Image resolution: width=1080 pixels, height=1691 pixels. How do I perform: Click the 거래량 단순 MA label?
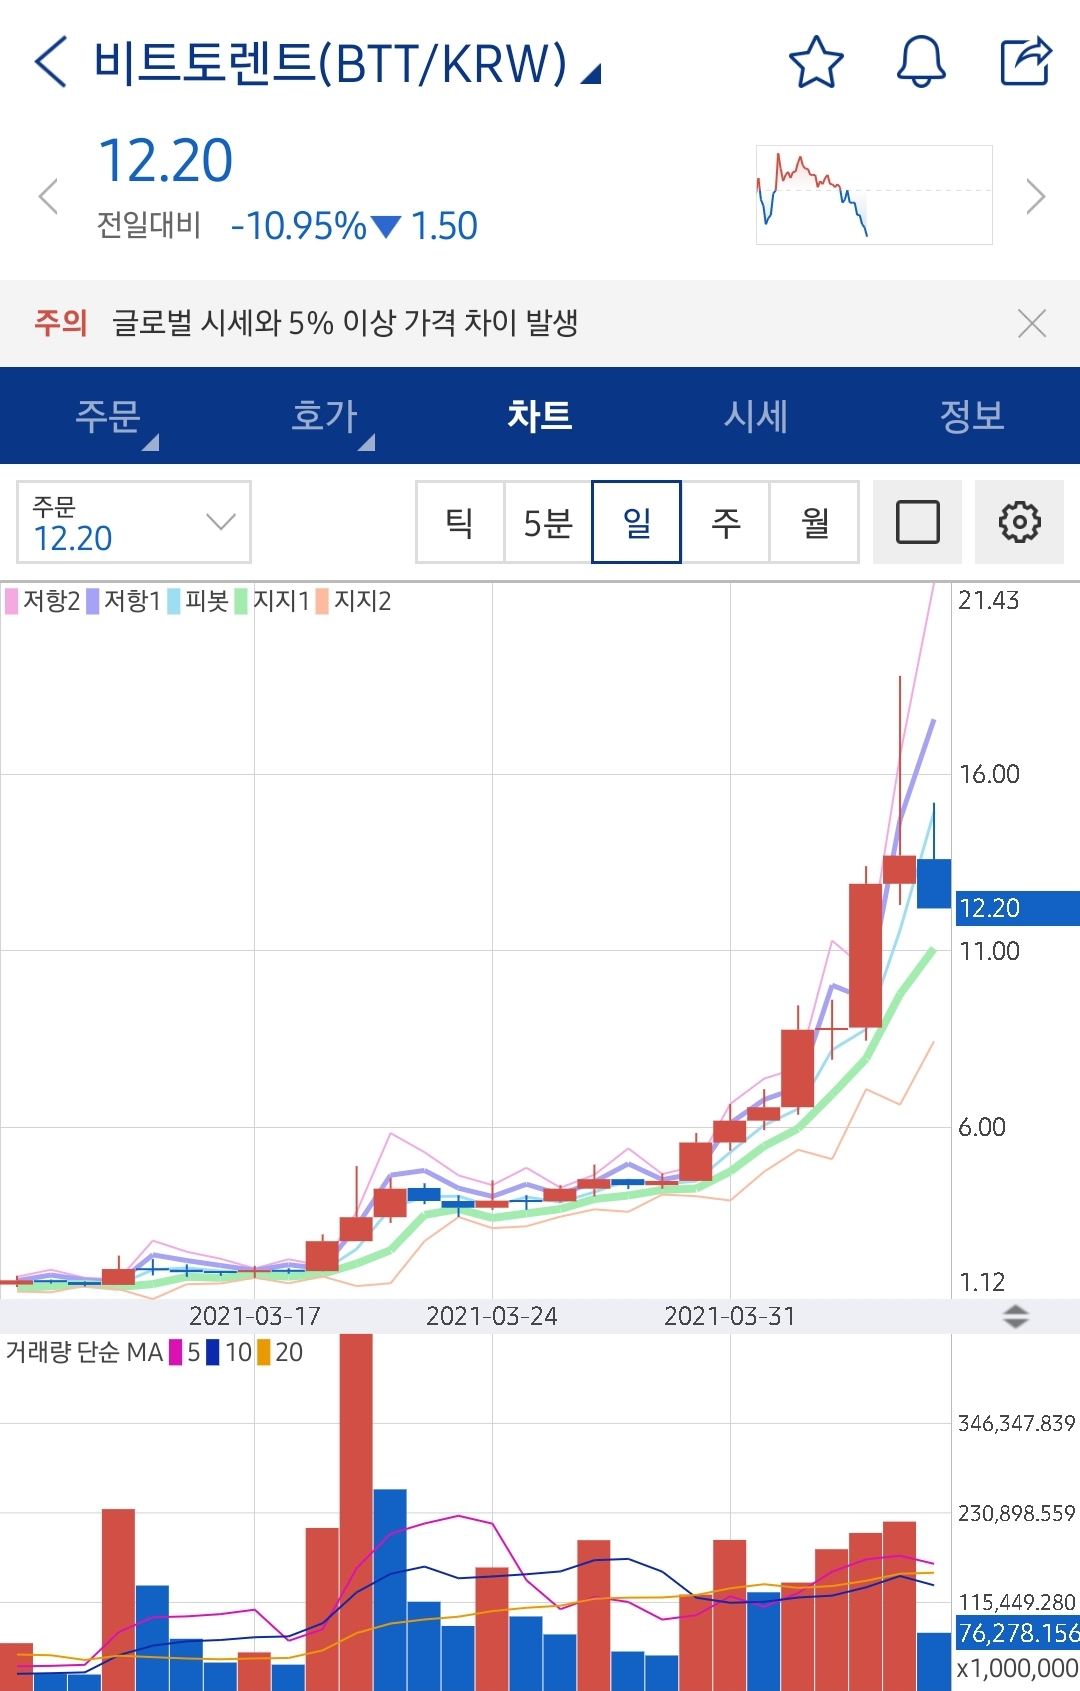84,1353
